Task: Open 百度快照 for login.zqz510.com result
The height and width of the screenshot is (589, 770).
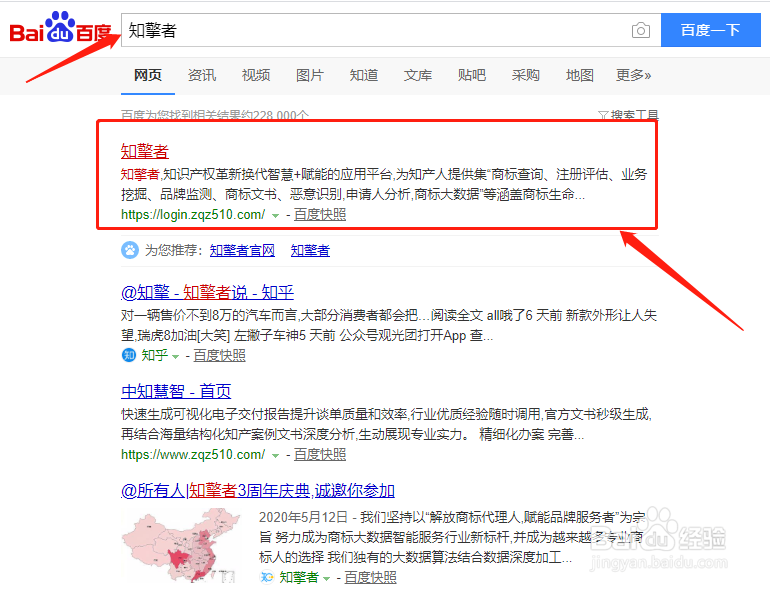Action: [320, 215]
